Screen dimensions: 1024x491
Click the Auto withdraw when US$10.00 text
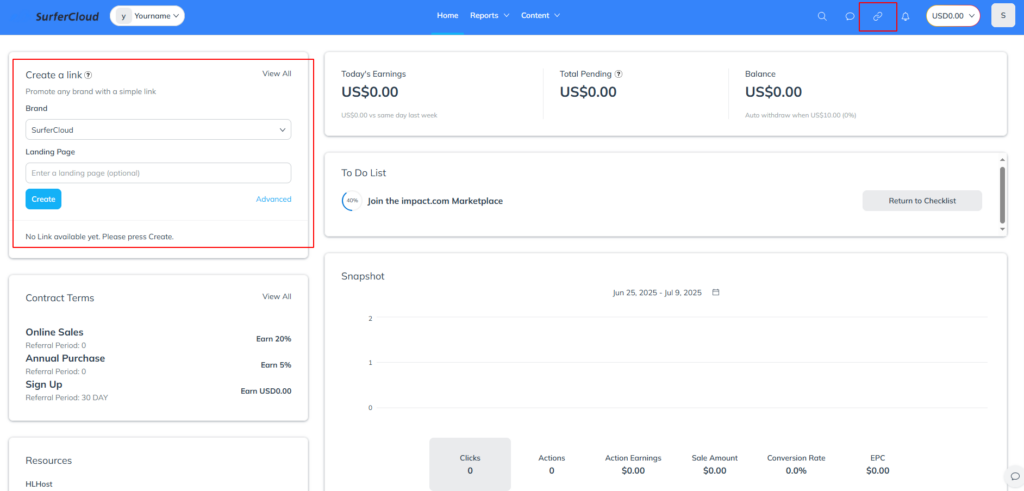pyautogui.click(x=801, y=115)
